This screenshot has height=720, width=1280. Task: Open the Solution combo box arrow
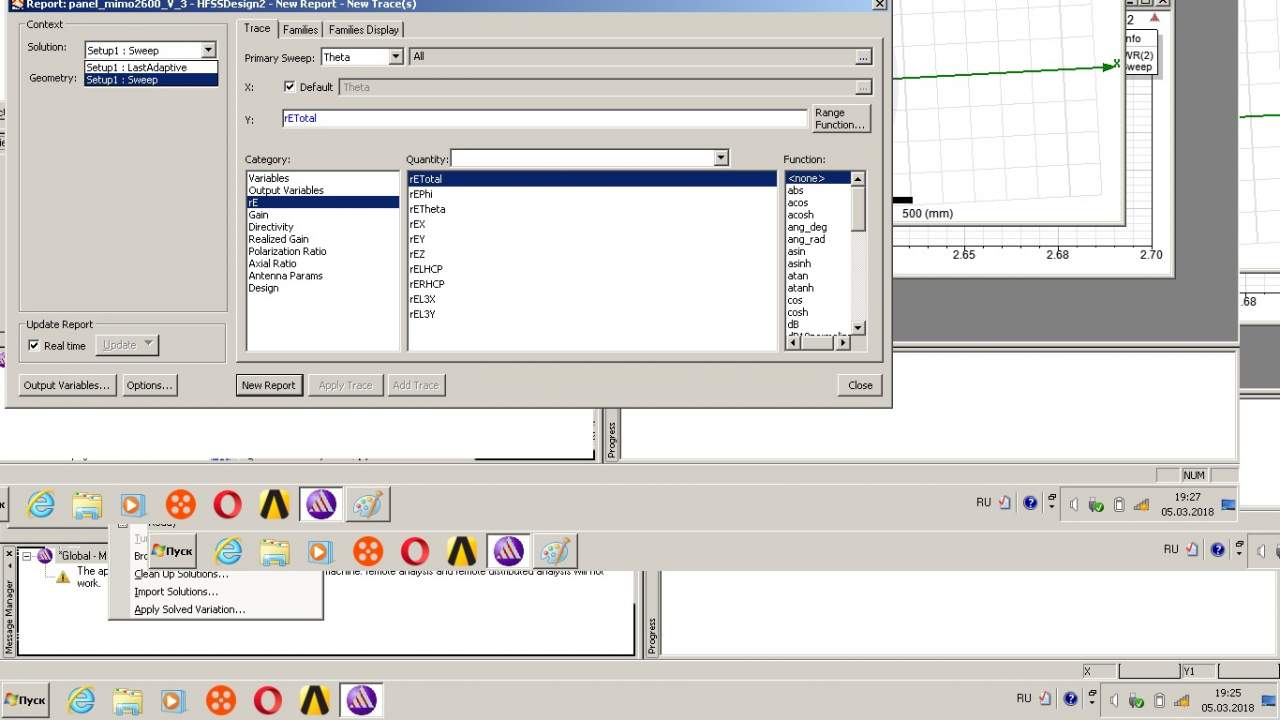tap(208, 50)
